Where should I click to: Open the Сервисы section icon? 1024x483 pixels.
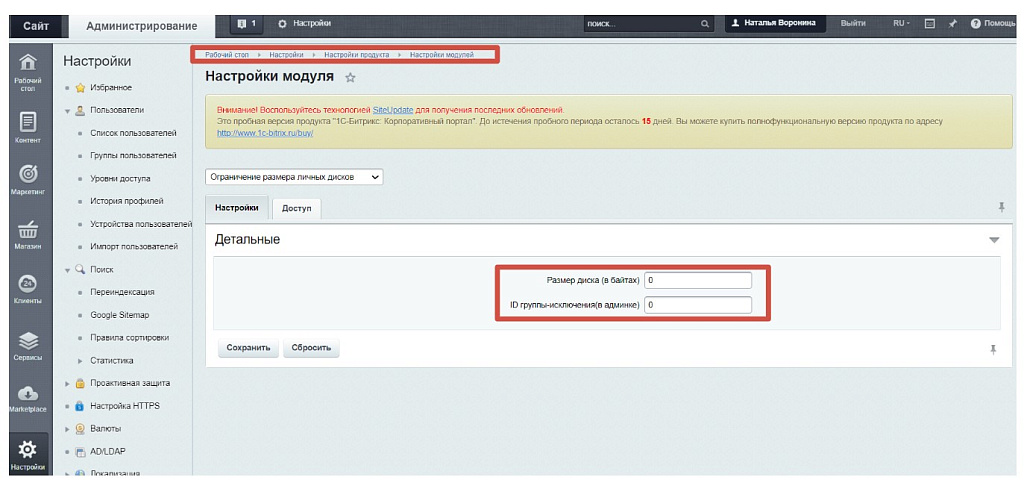(x=28, y=344)
